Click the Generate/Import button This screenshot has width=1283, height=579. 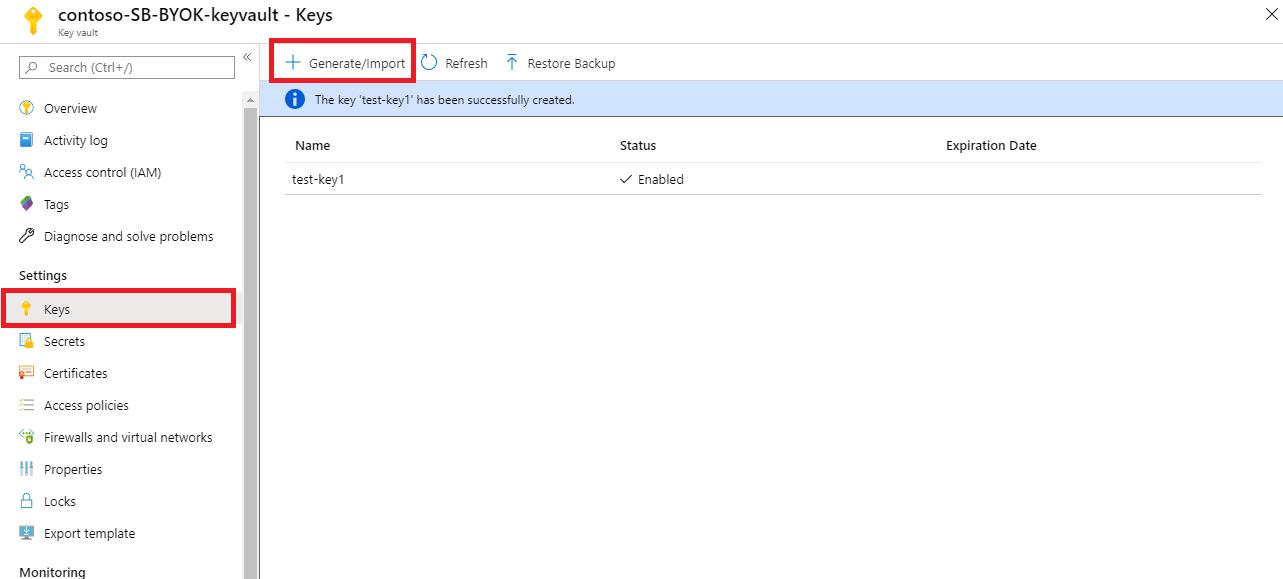point(342,60)
